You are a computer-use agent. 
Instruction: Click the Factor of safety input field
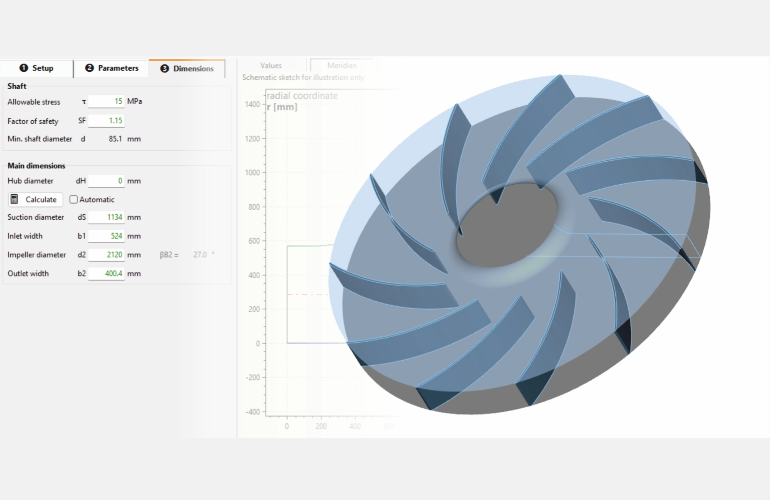tap(106, 120)
